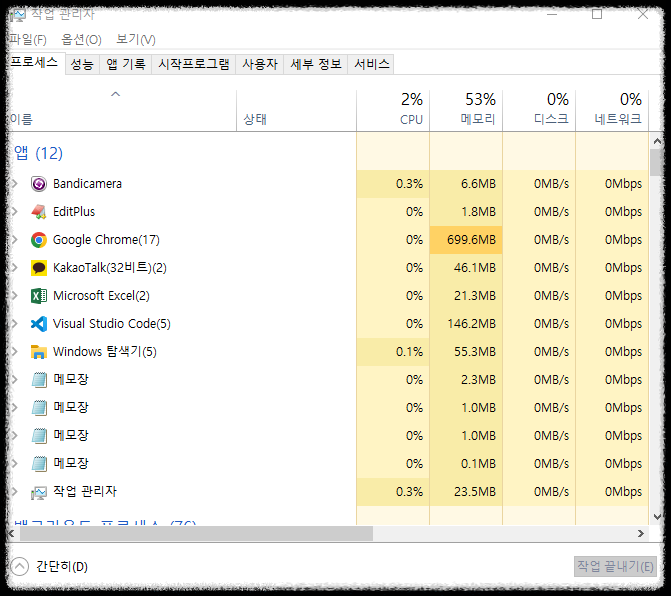The width and height of the screenshot is (671, 596).
Task: Click the 메모장 icon with 2.3MB memory
Action: pyautogui.click(x=39, y=380)
